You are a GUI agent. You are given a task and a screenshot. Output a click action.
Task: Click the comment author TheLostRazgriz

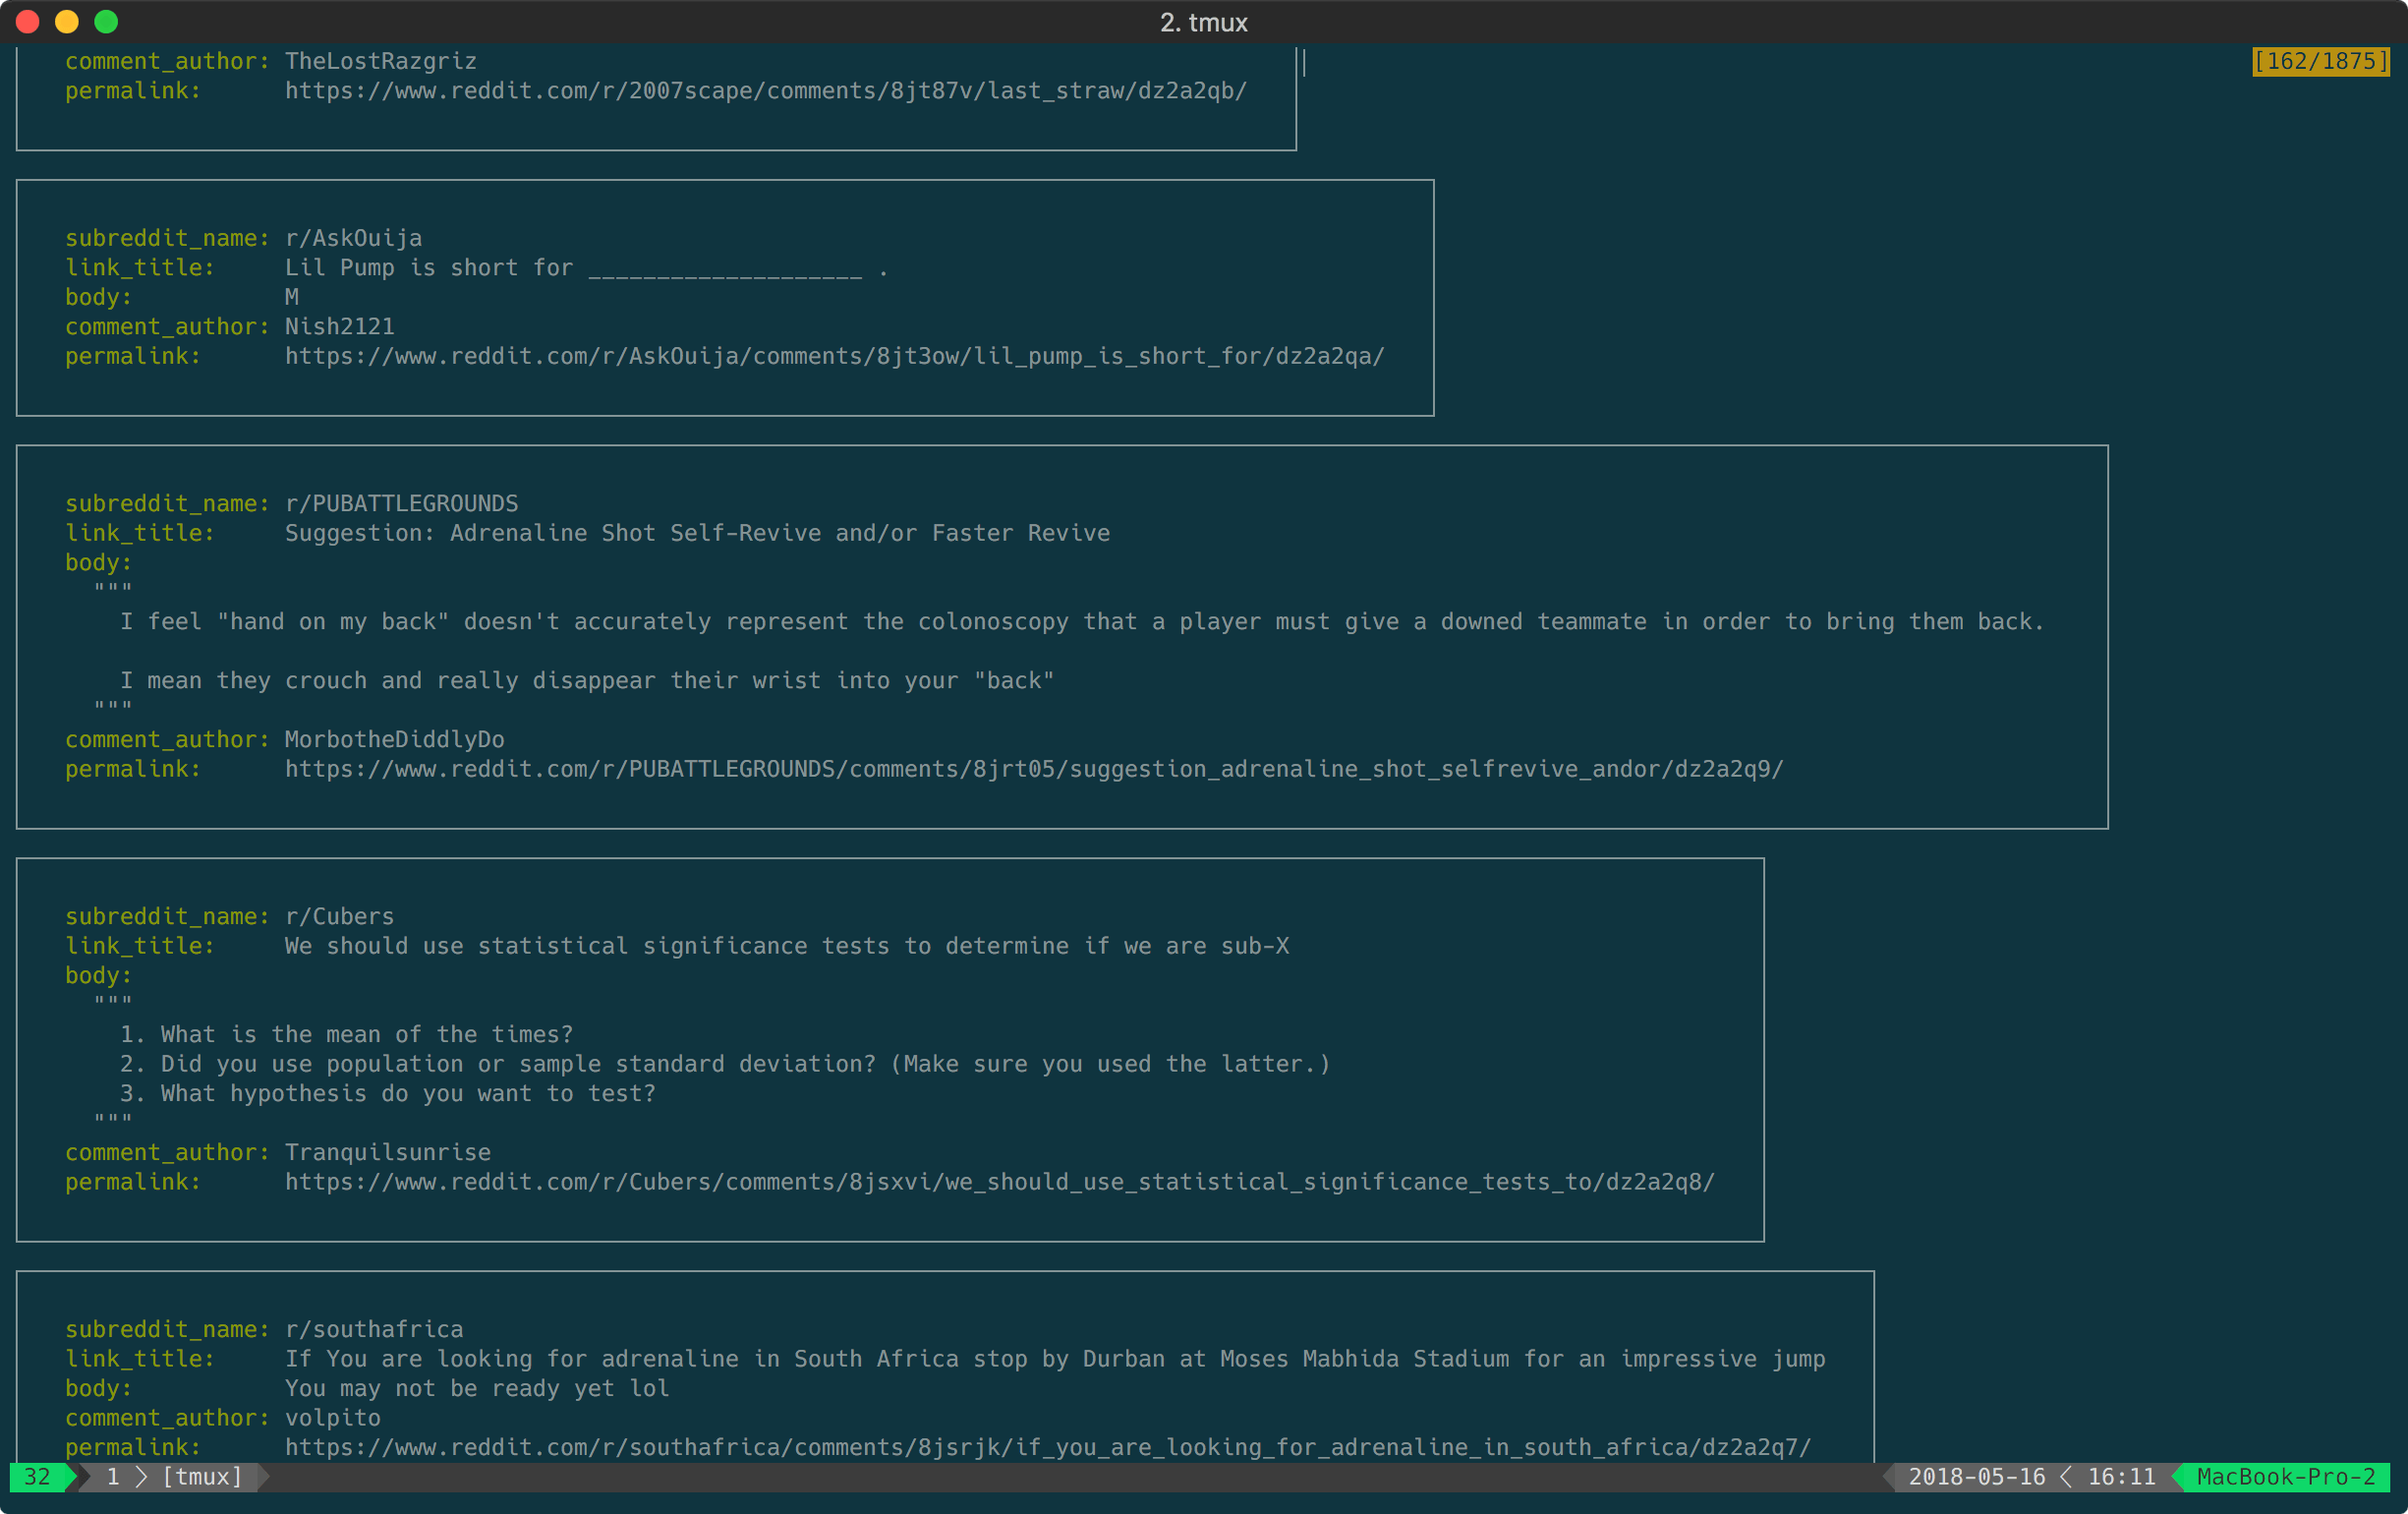click(381, 61)
